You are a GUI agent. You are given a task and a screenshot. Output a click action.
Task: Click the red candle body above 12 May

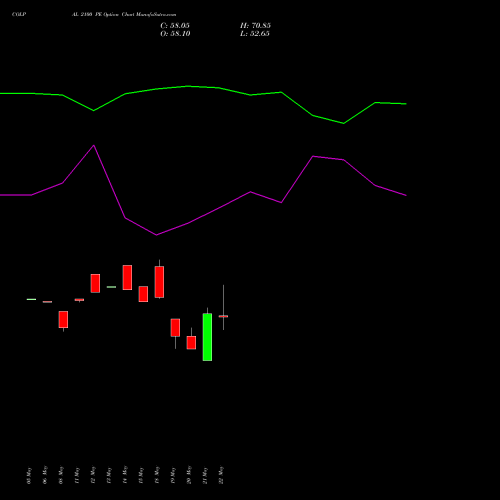point(95,283)
